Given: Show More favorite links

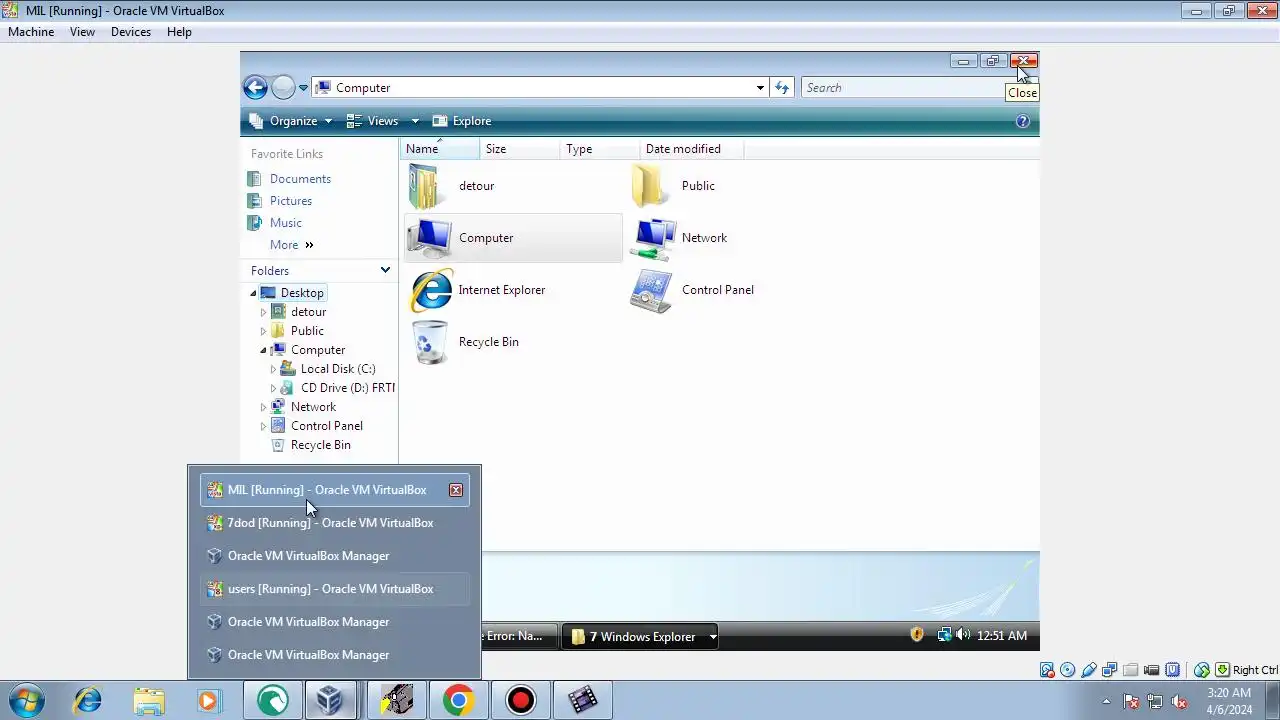Looking at the screenshot, I should [291, 245].
